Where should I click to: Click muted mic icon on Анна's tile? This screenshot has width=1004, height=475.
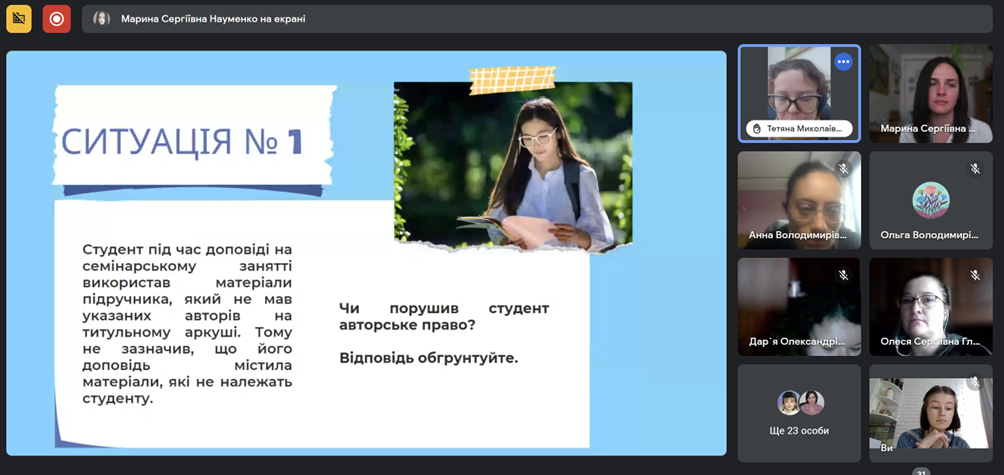843,168
